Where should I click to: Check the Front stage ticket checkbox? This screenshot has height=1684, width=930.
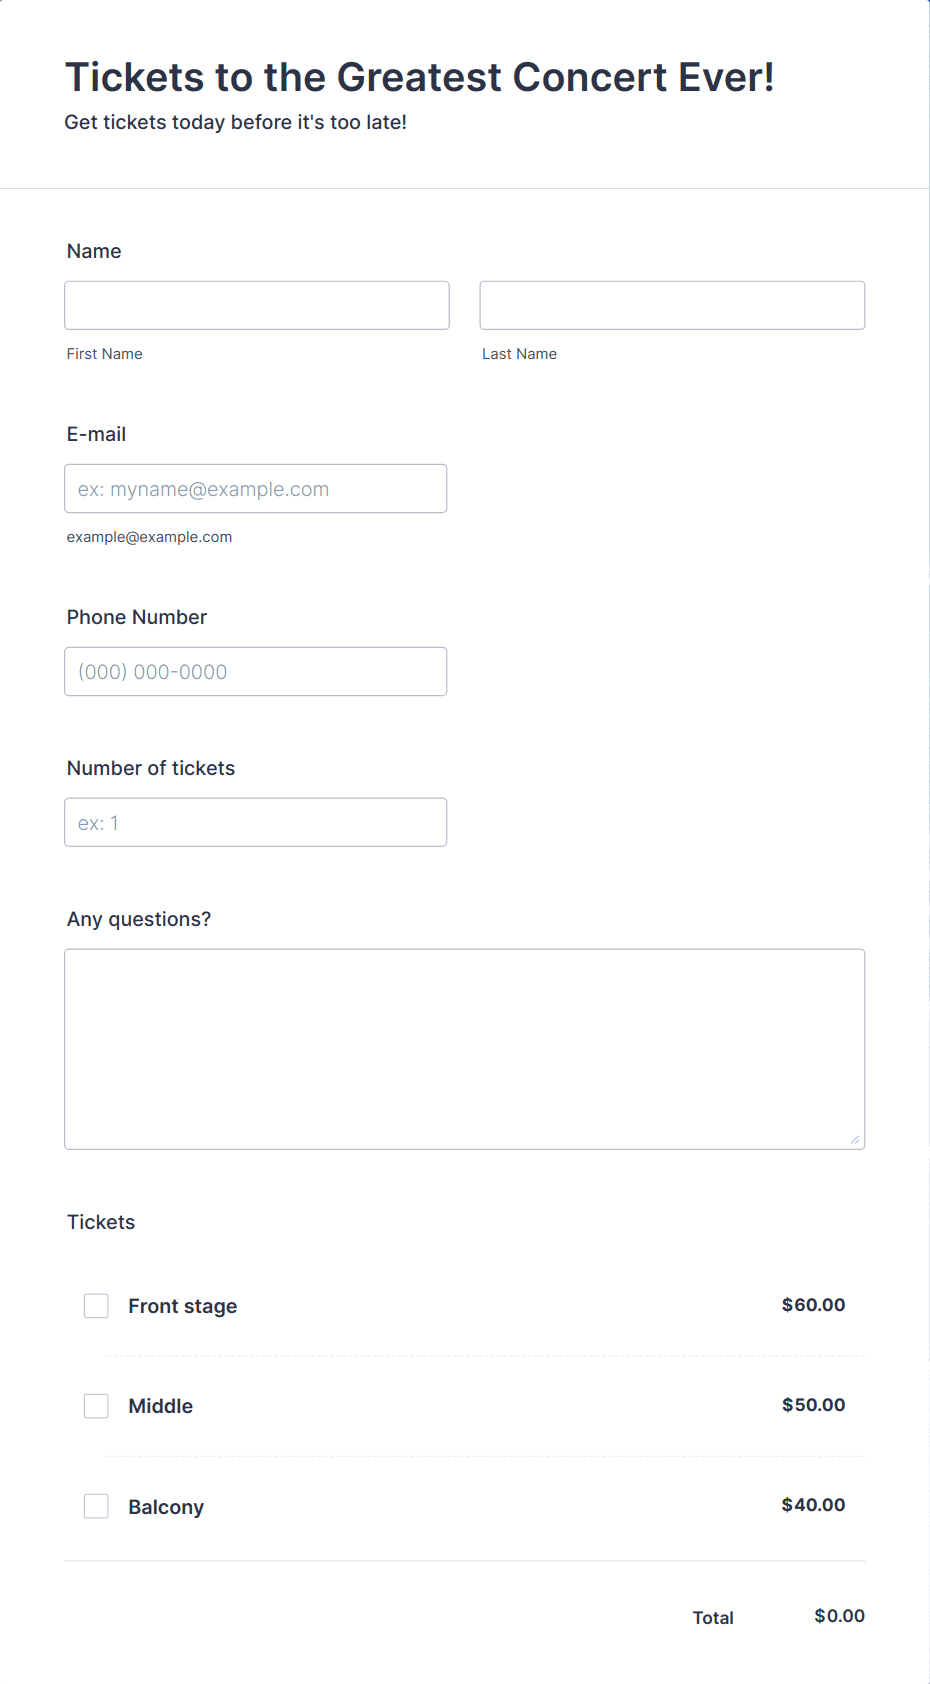[x=96, y=1305]
